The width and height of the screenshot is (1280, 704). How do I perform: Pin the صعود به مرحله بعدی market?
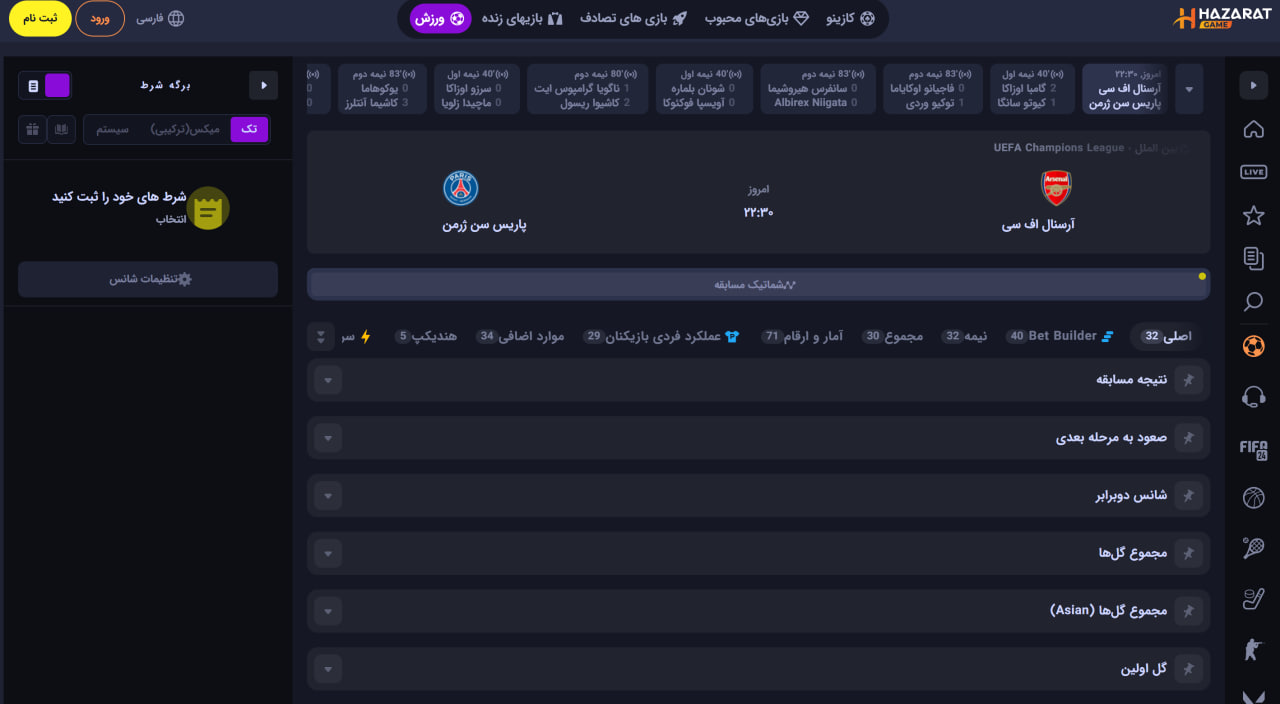click(x=1189, y=438)
